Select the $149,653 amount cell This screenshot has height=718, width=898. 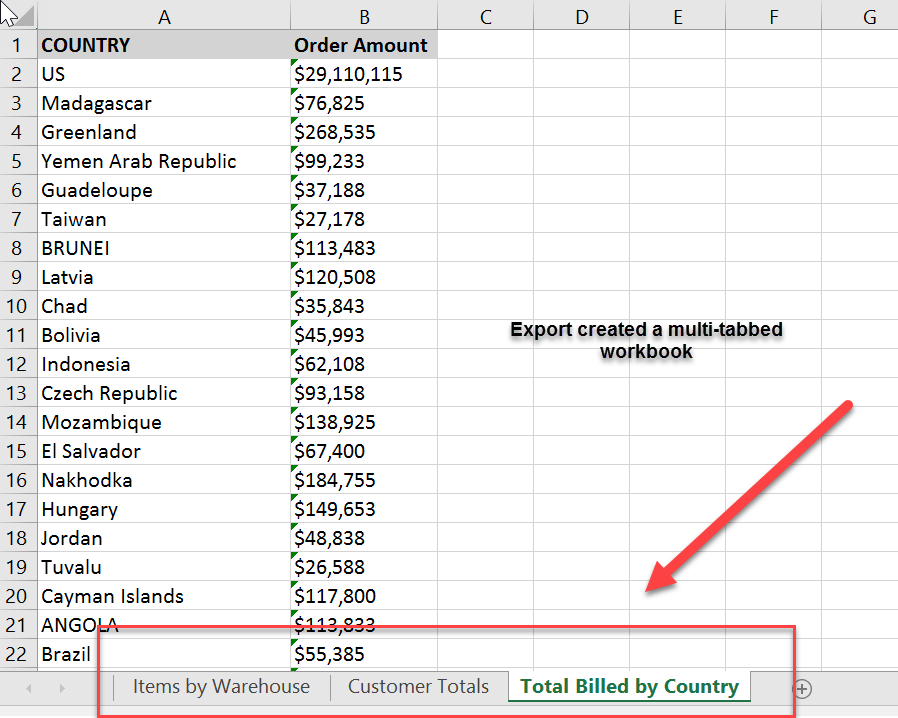pyautogui.click(x=364, y=509)
